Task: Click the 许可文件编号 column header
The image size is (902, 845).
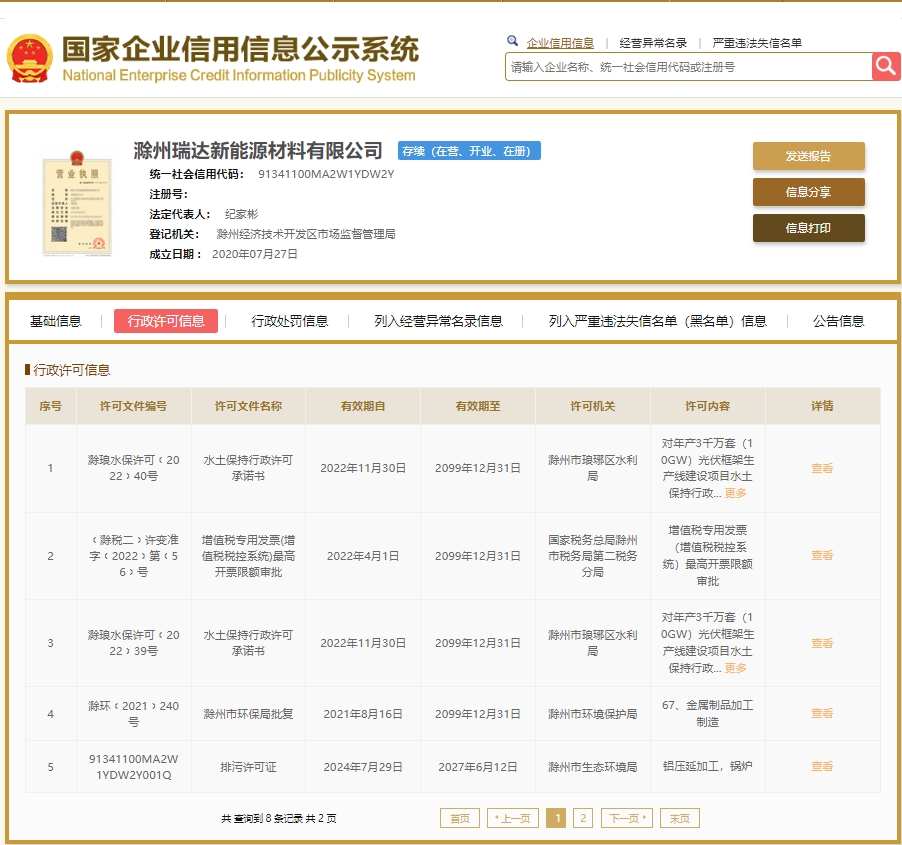Action: coord(133,406)
